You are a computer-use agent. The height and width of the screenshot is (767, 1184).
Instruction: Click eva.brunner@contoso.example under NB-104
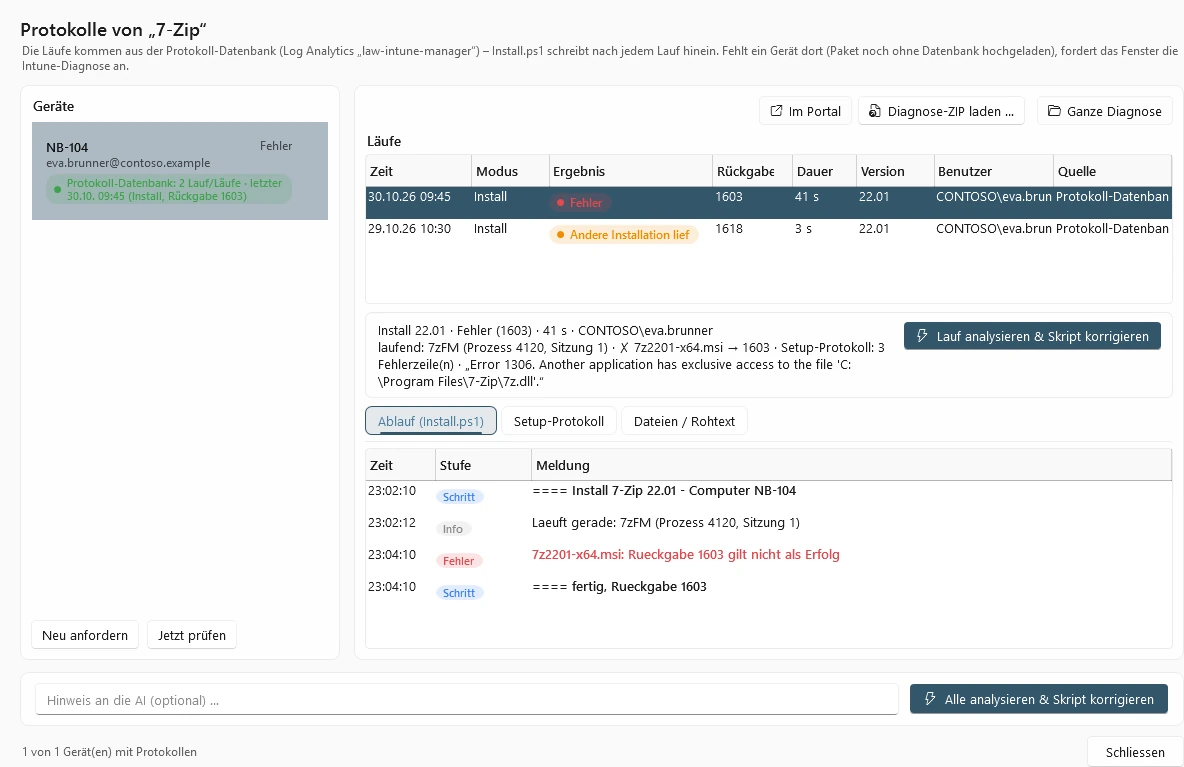[128, 163]
